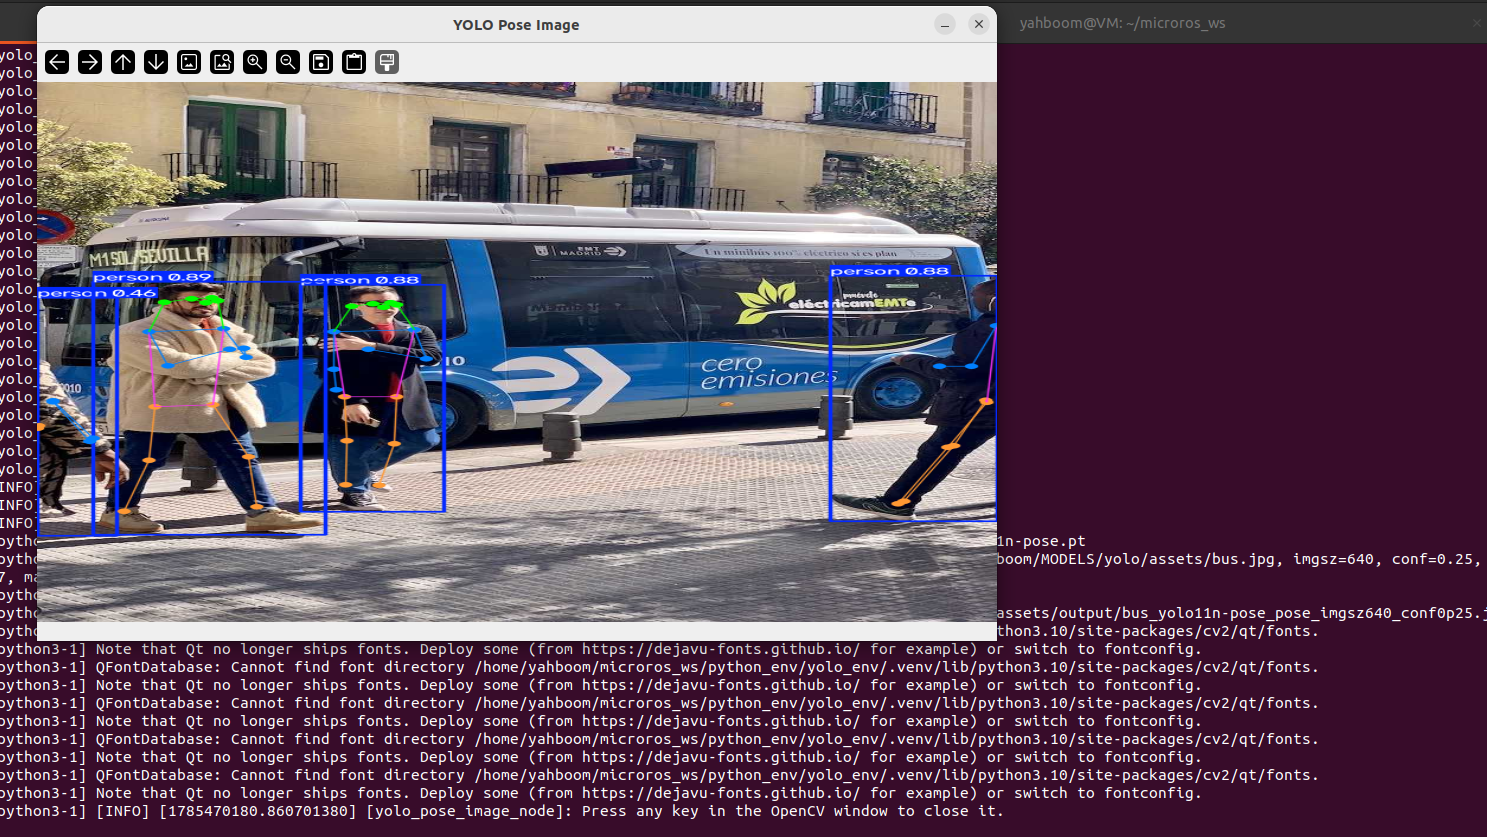The height and width of the screenshot is (837, 1487).
Task: Pan the image left with the left arrow
Action: point(57,62)
